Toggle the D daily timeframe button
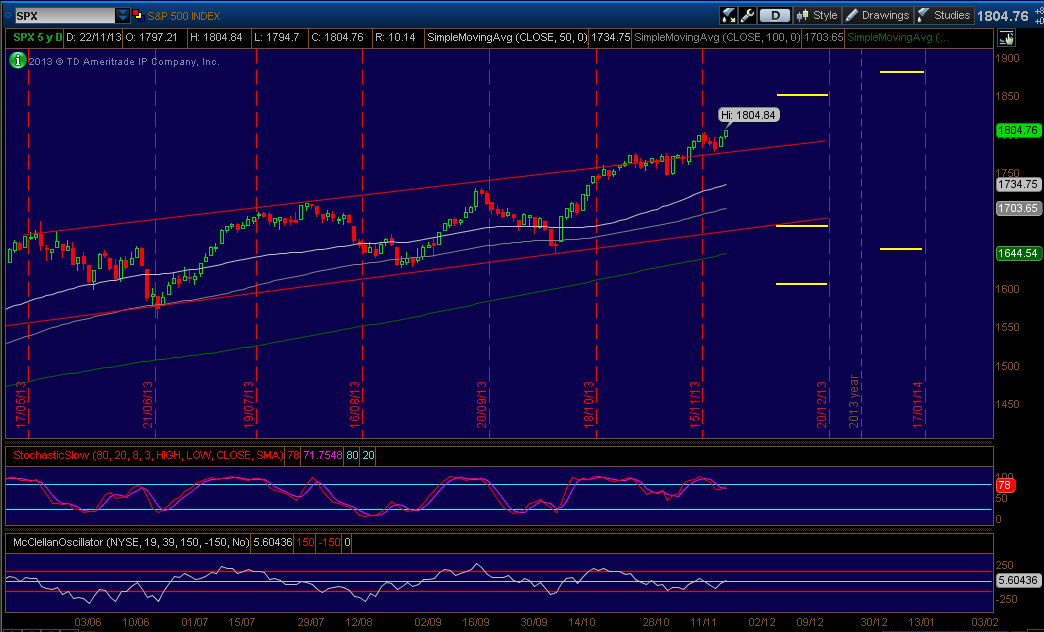 [774, 15]
